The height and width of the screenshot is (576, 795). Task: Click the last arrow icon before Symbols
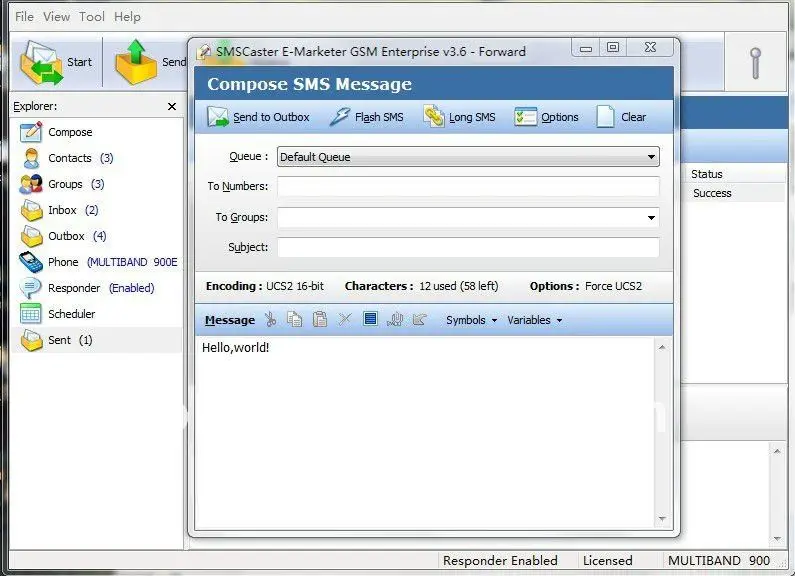(420, 319)
